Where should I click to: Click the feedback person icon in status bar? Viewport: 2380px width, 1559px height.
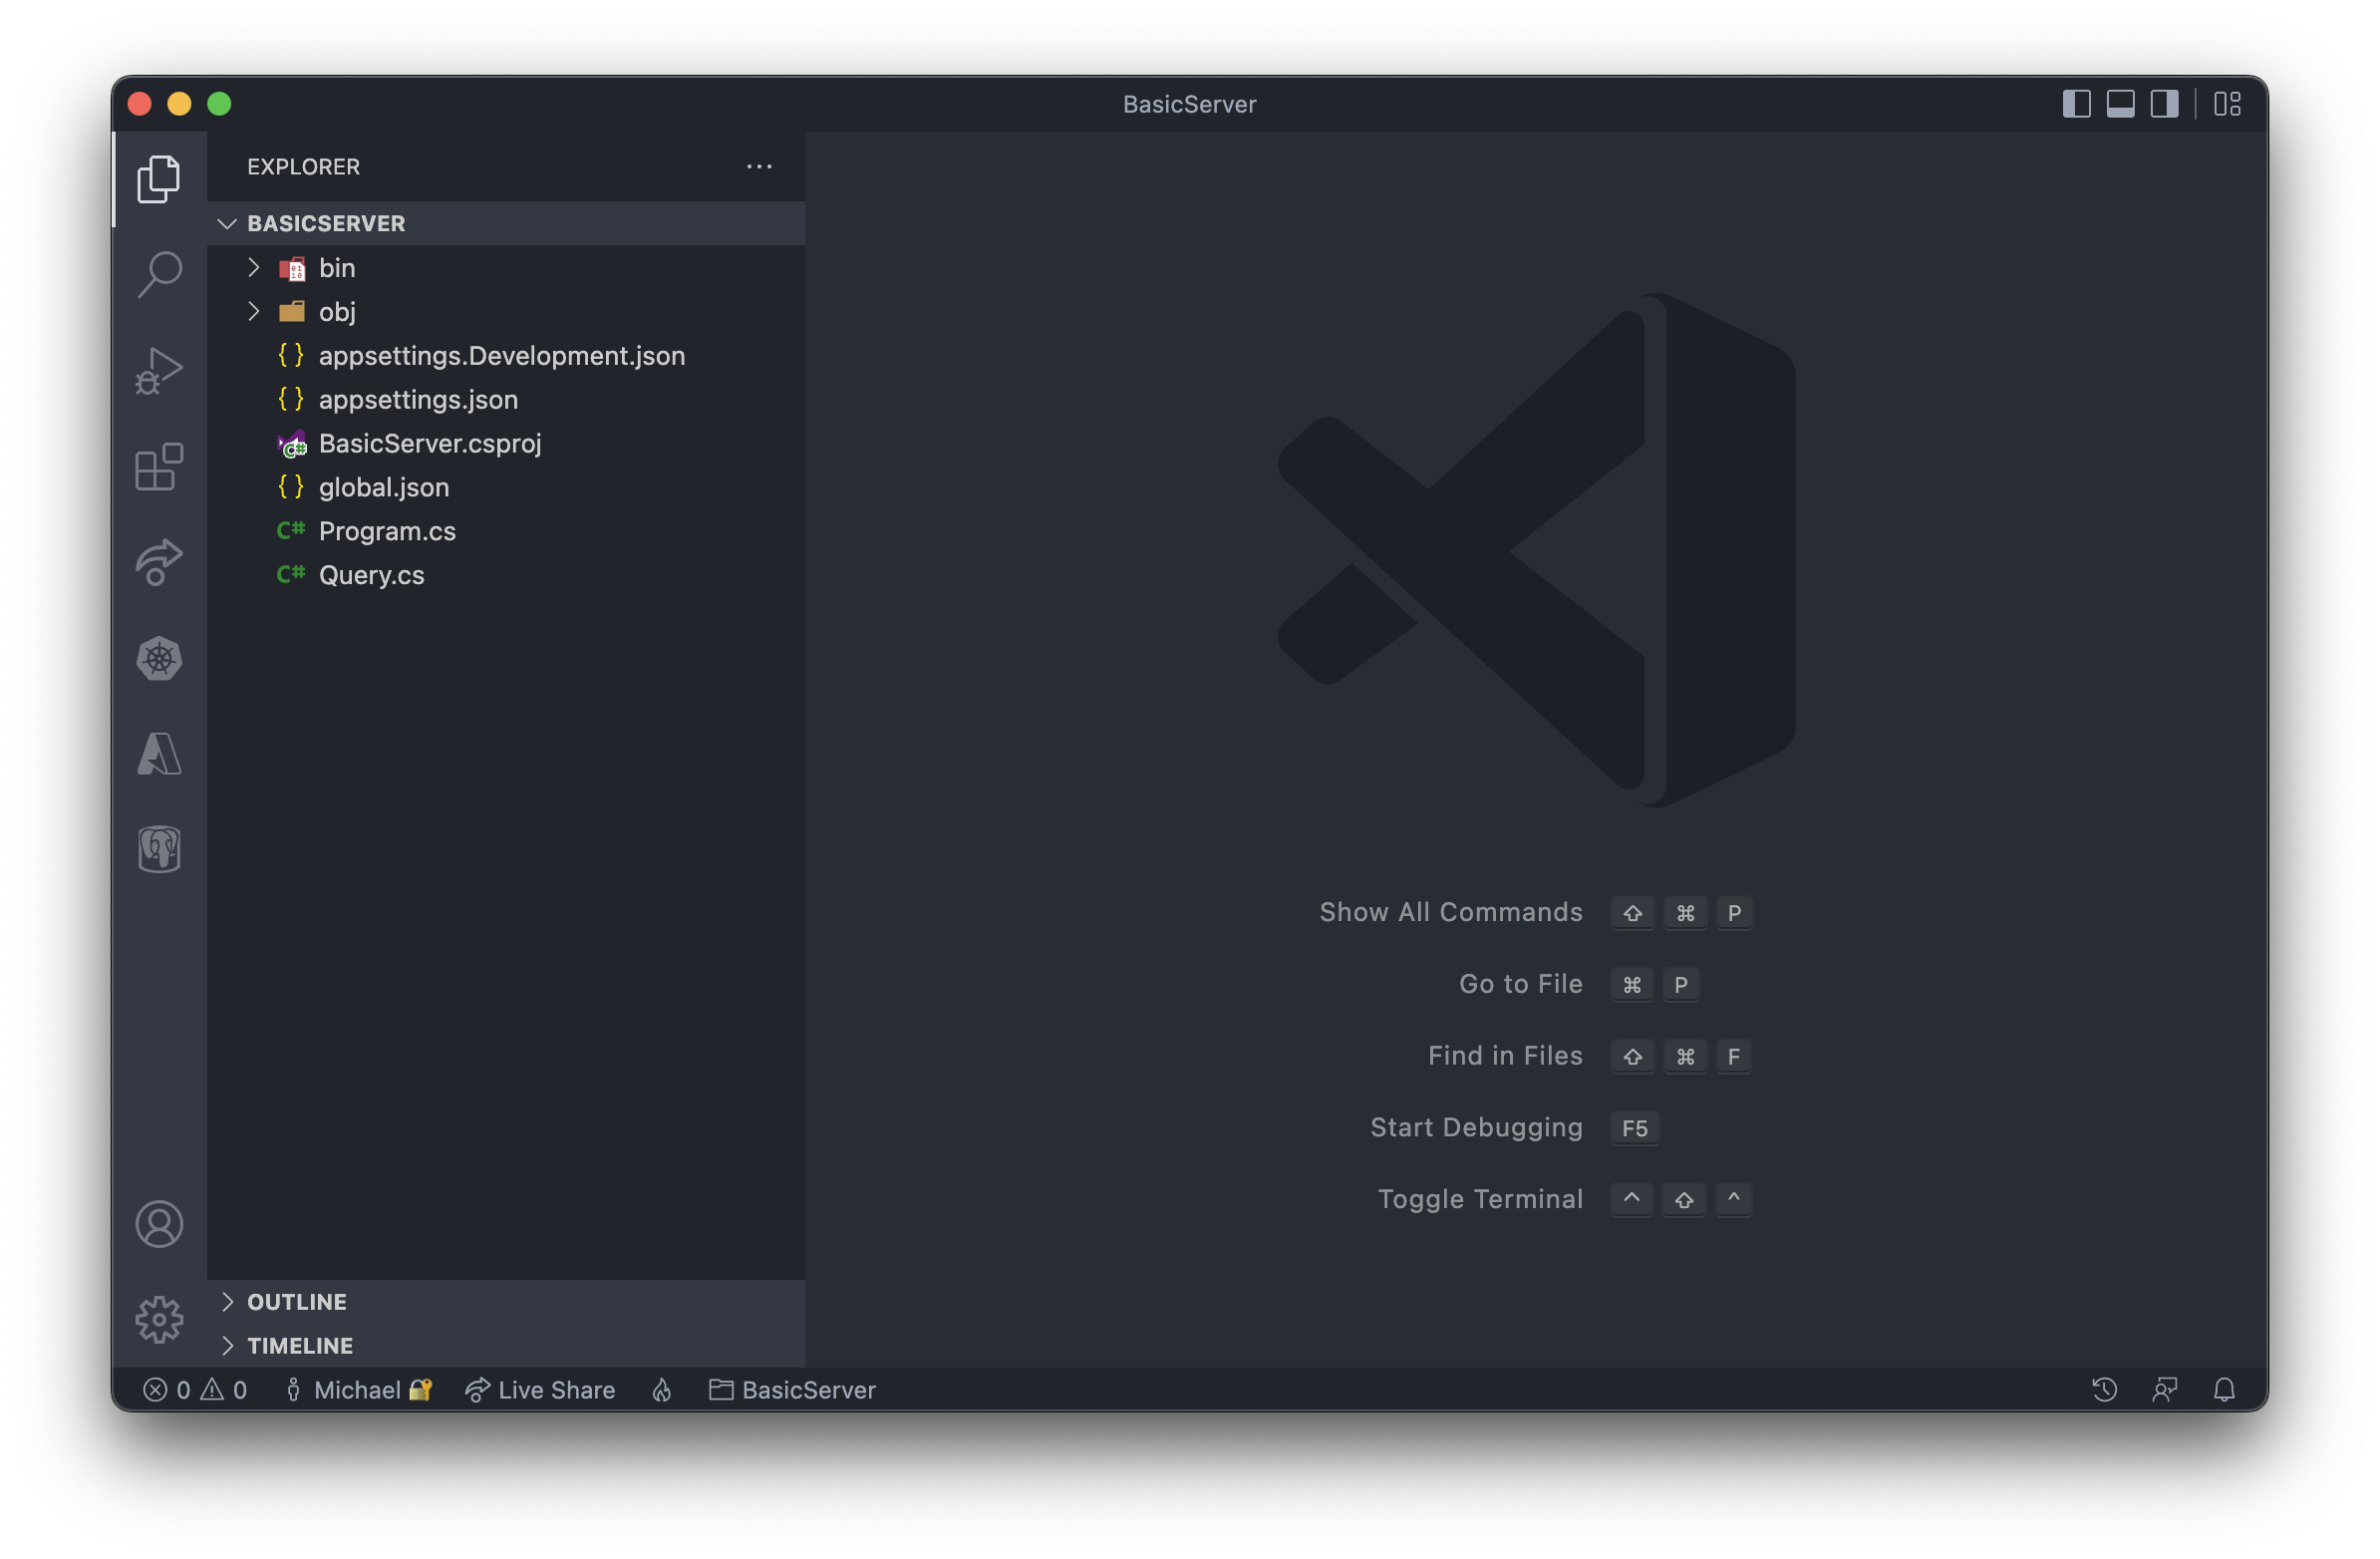tap(2164, 1391)
